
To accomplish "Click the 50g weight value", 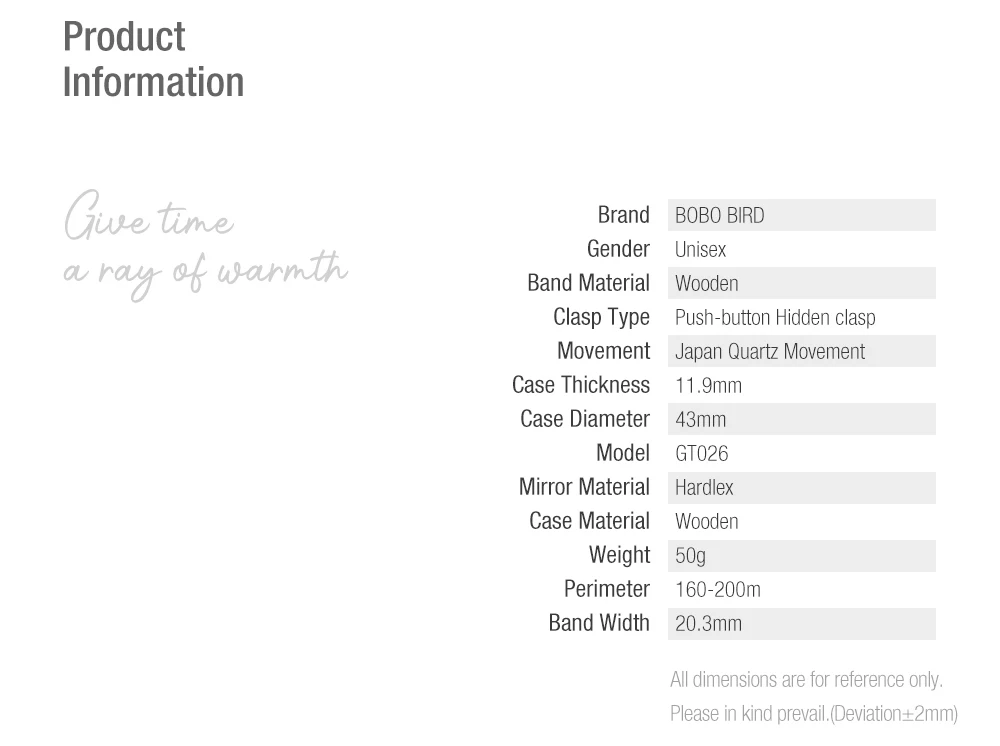I will click(x=690, y=555).
